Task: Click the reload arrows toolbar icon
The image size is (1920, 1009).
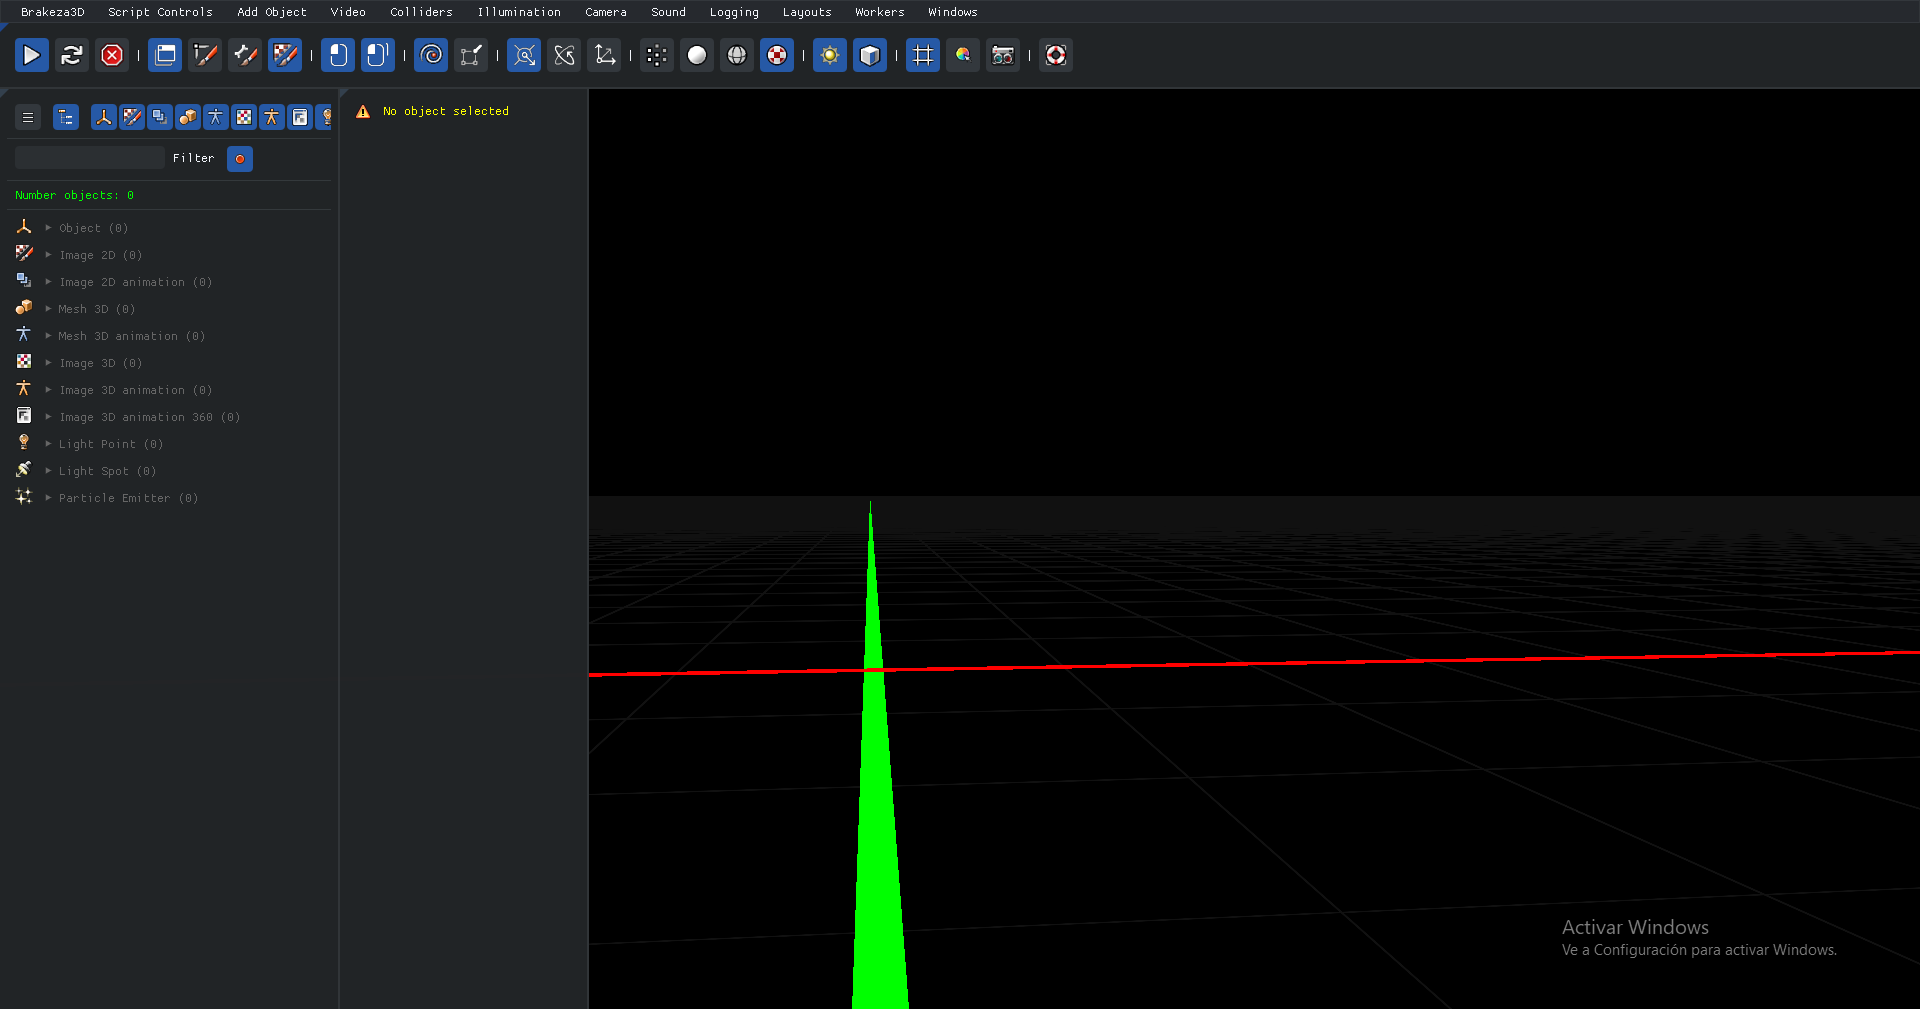Action: pos(72,55)
